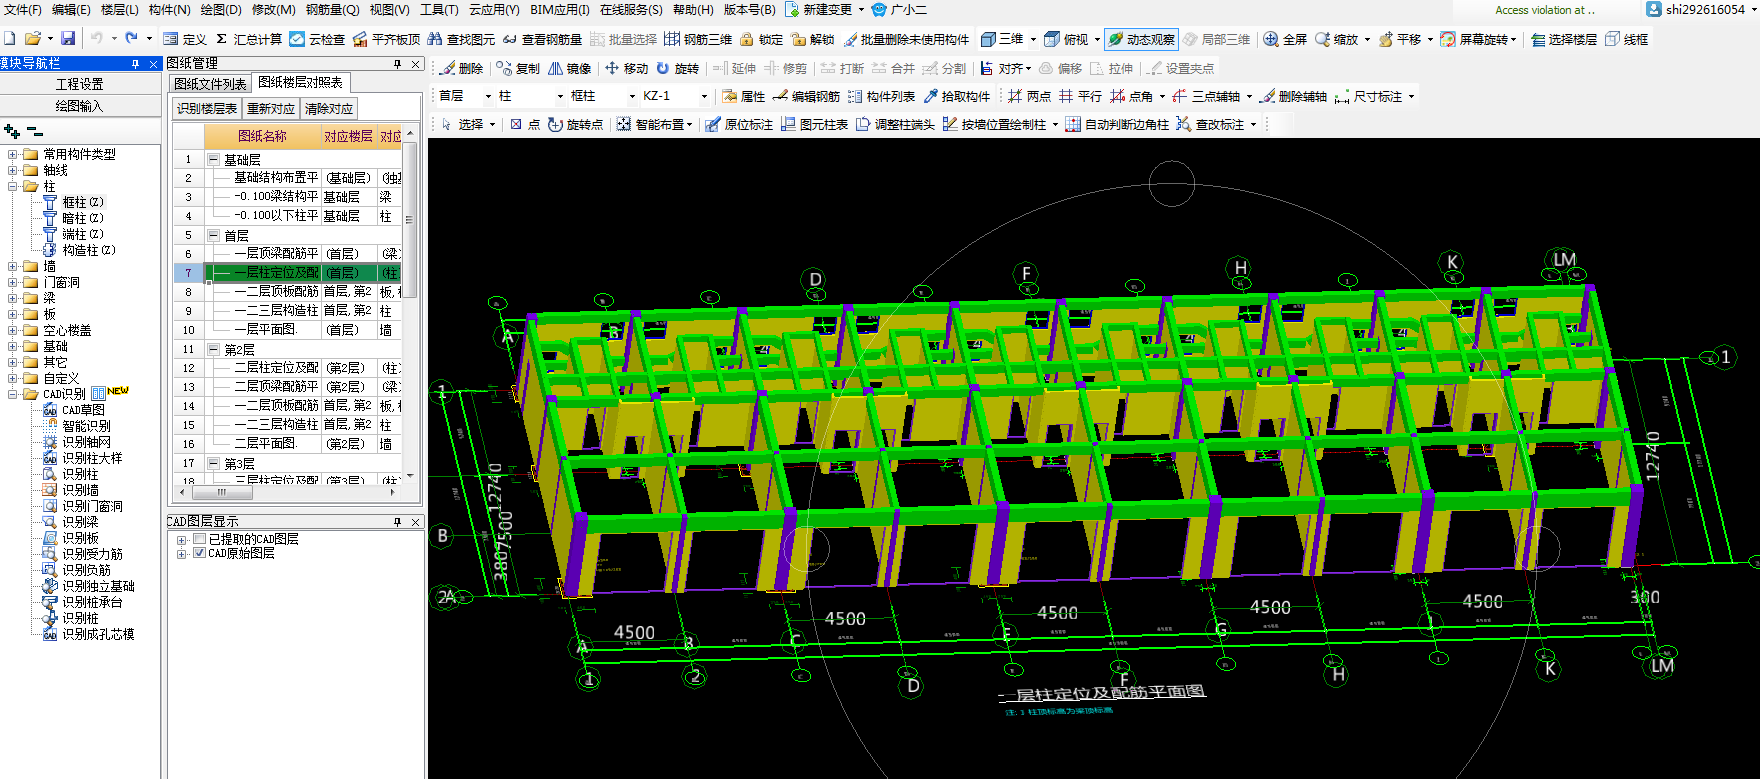Run 云检查 cloud check
The width and height of the screenshot is (1760, 779).
point(317,39)
